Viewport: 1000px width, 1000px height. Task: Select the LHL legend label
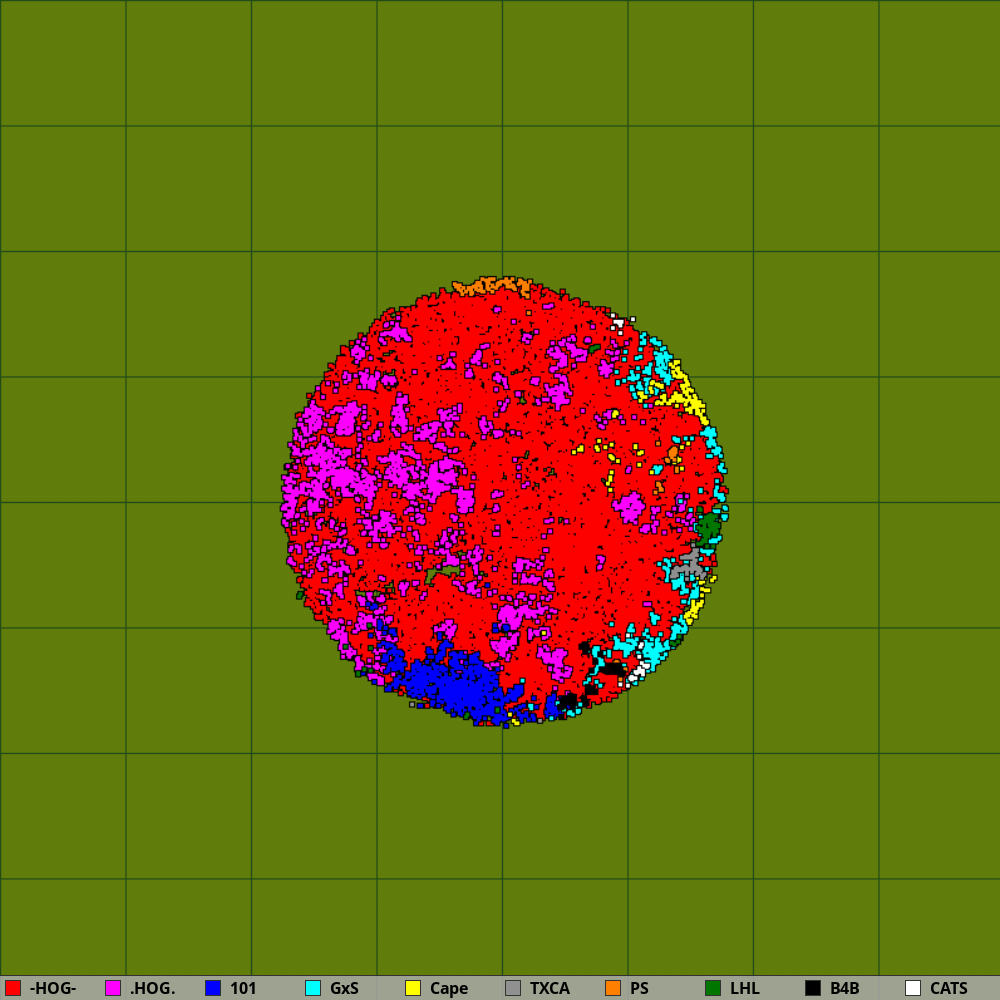pos(744,989)
